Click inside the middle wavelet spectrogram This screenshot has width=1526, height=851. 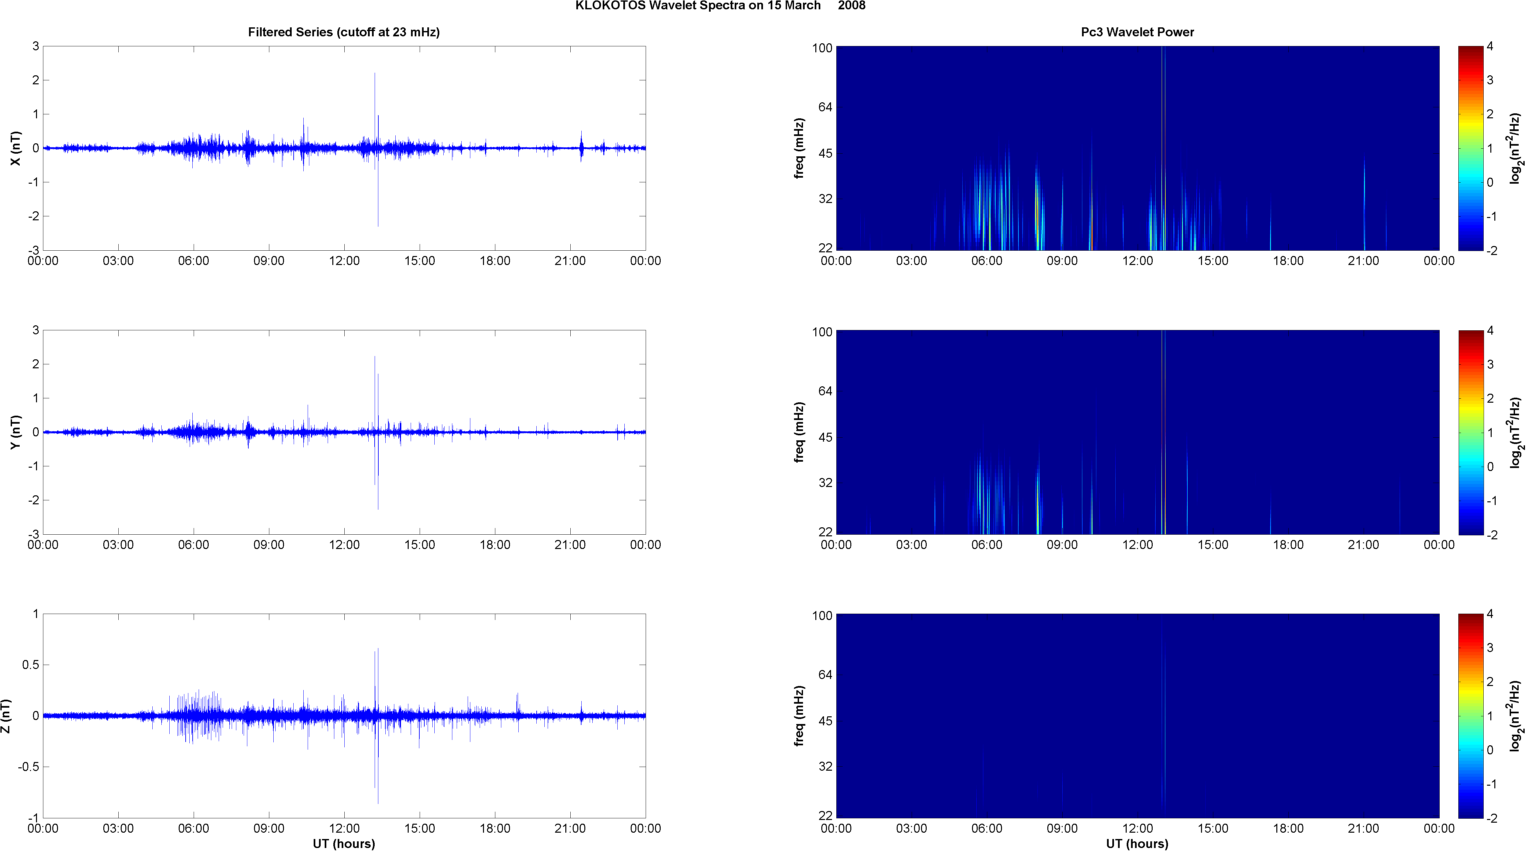click(x=1137, y=432)
